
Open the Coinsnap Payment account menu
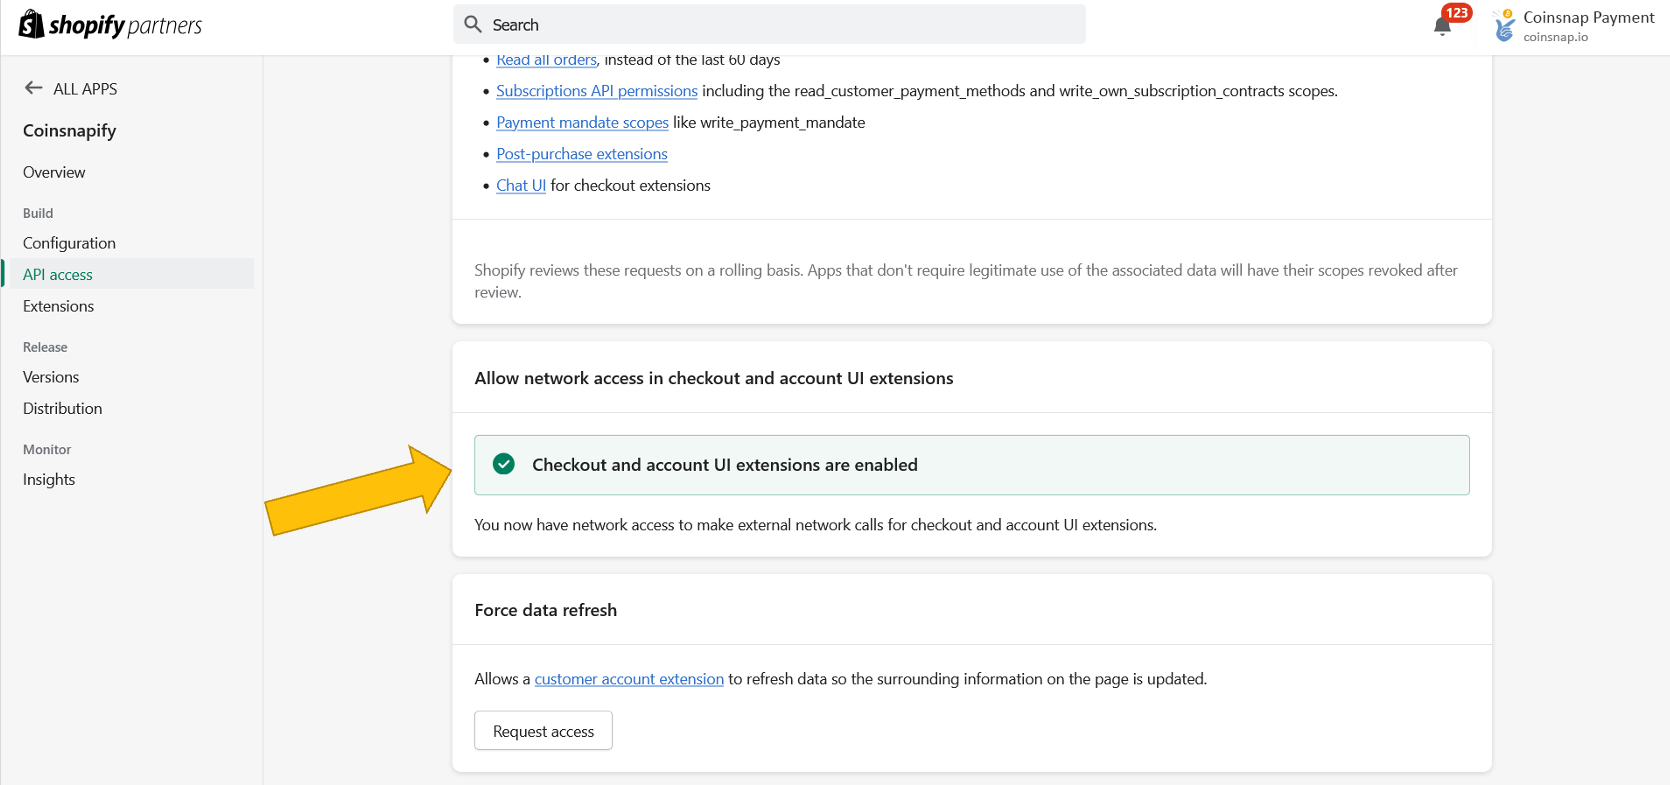[1574, 26]
